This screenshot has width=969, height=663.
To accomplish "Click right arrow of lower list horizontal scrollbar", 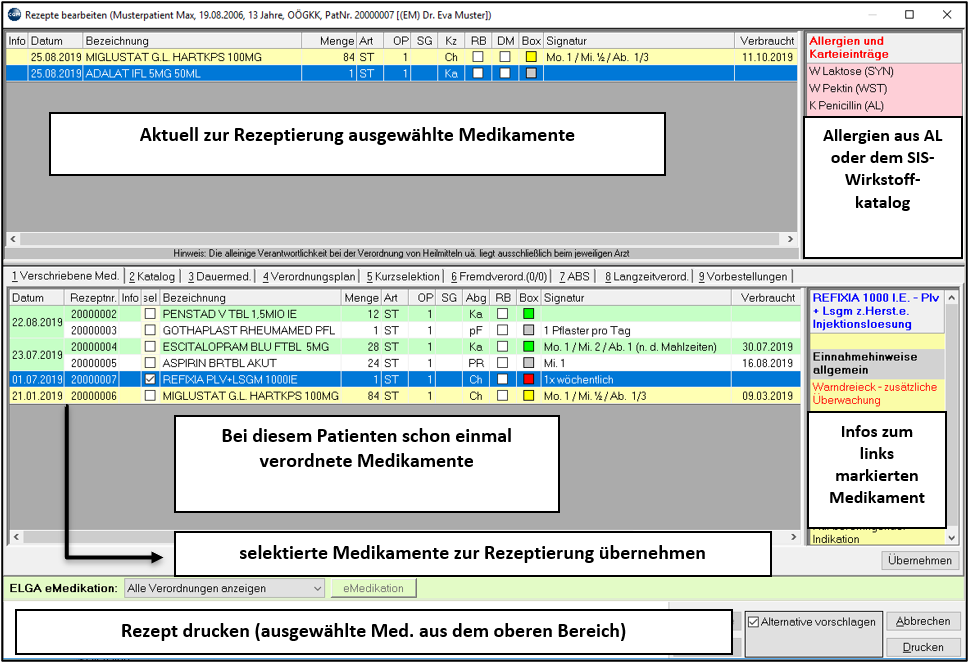I will (793, 538).
